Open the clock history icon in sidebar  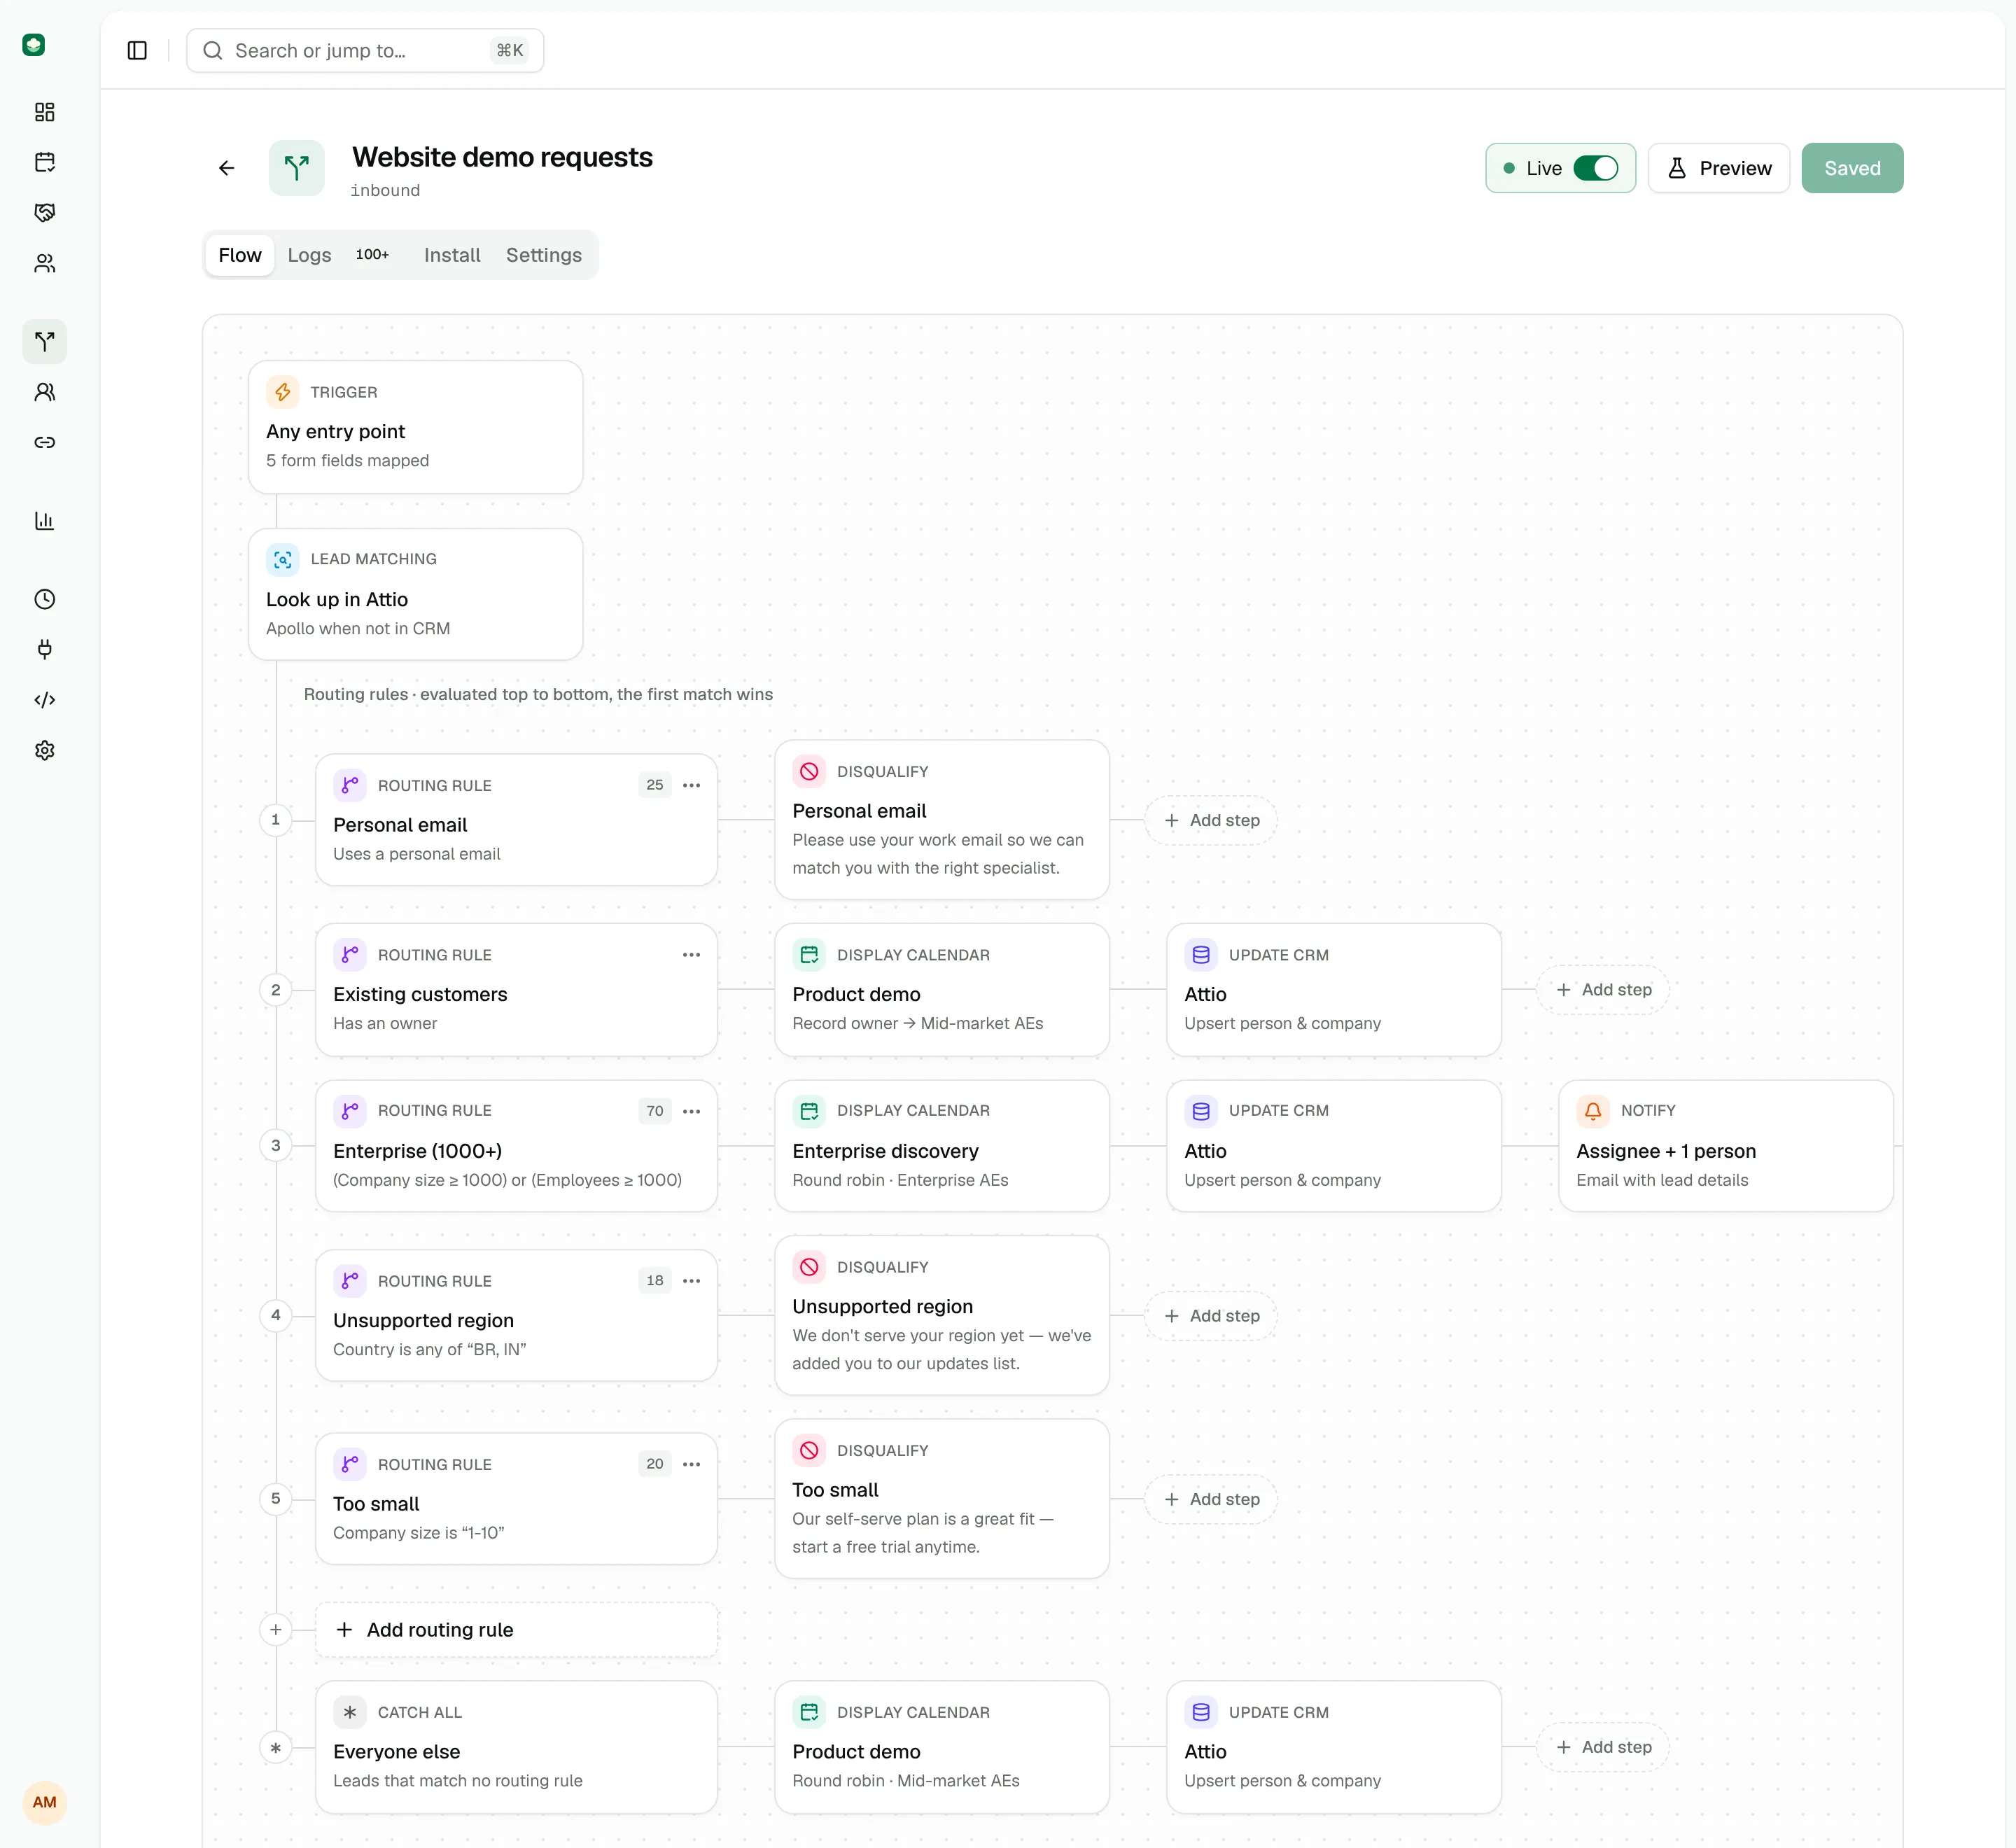coord(45,599)
